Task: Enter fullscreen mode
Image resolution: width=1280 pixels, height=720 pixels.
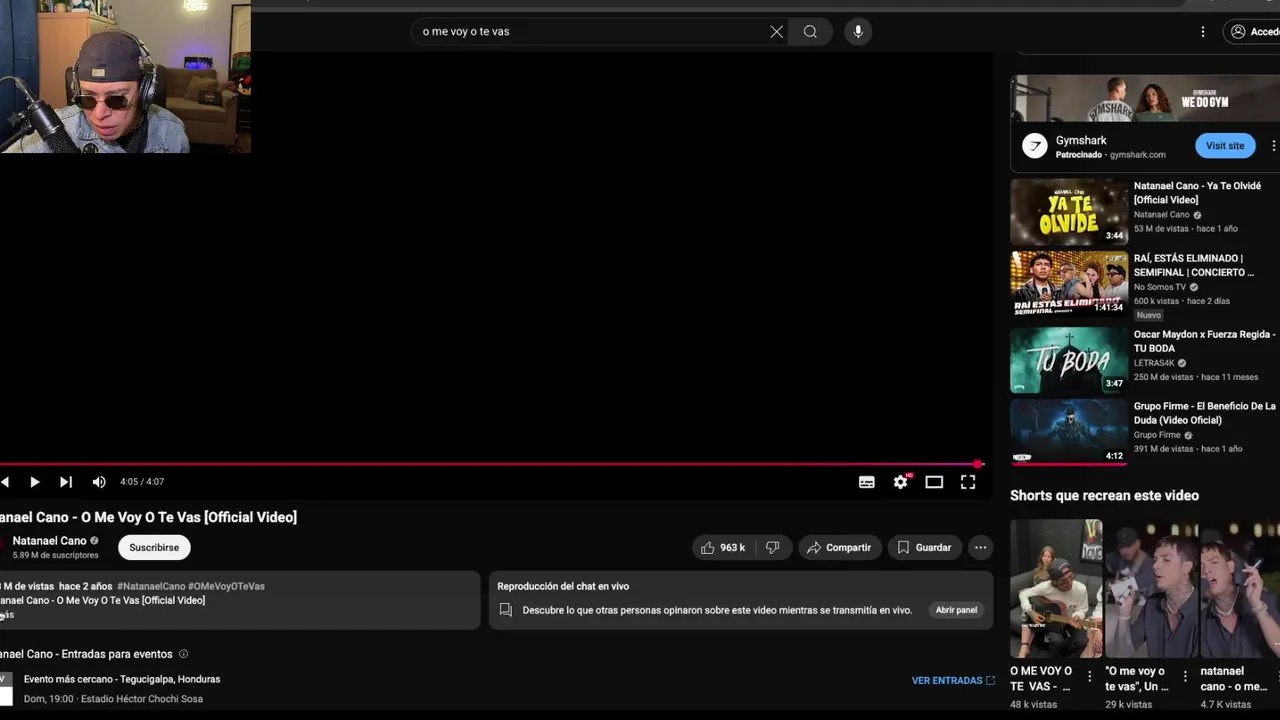Action: click(968, 482)
